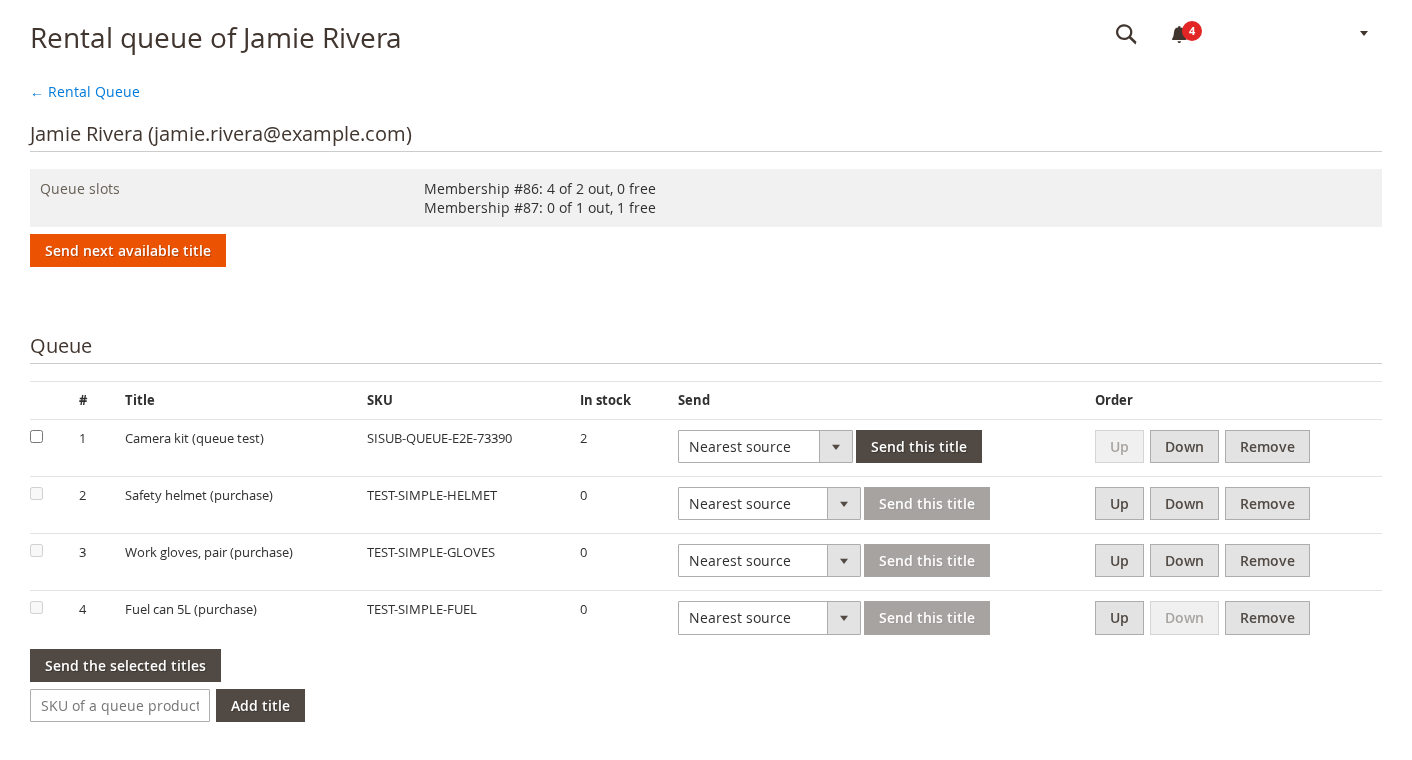Select SKU text SISUB-QUEUE-E2E-73390
The width and height of the screenshot is (1412, 760).
tap(439, 438)
